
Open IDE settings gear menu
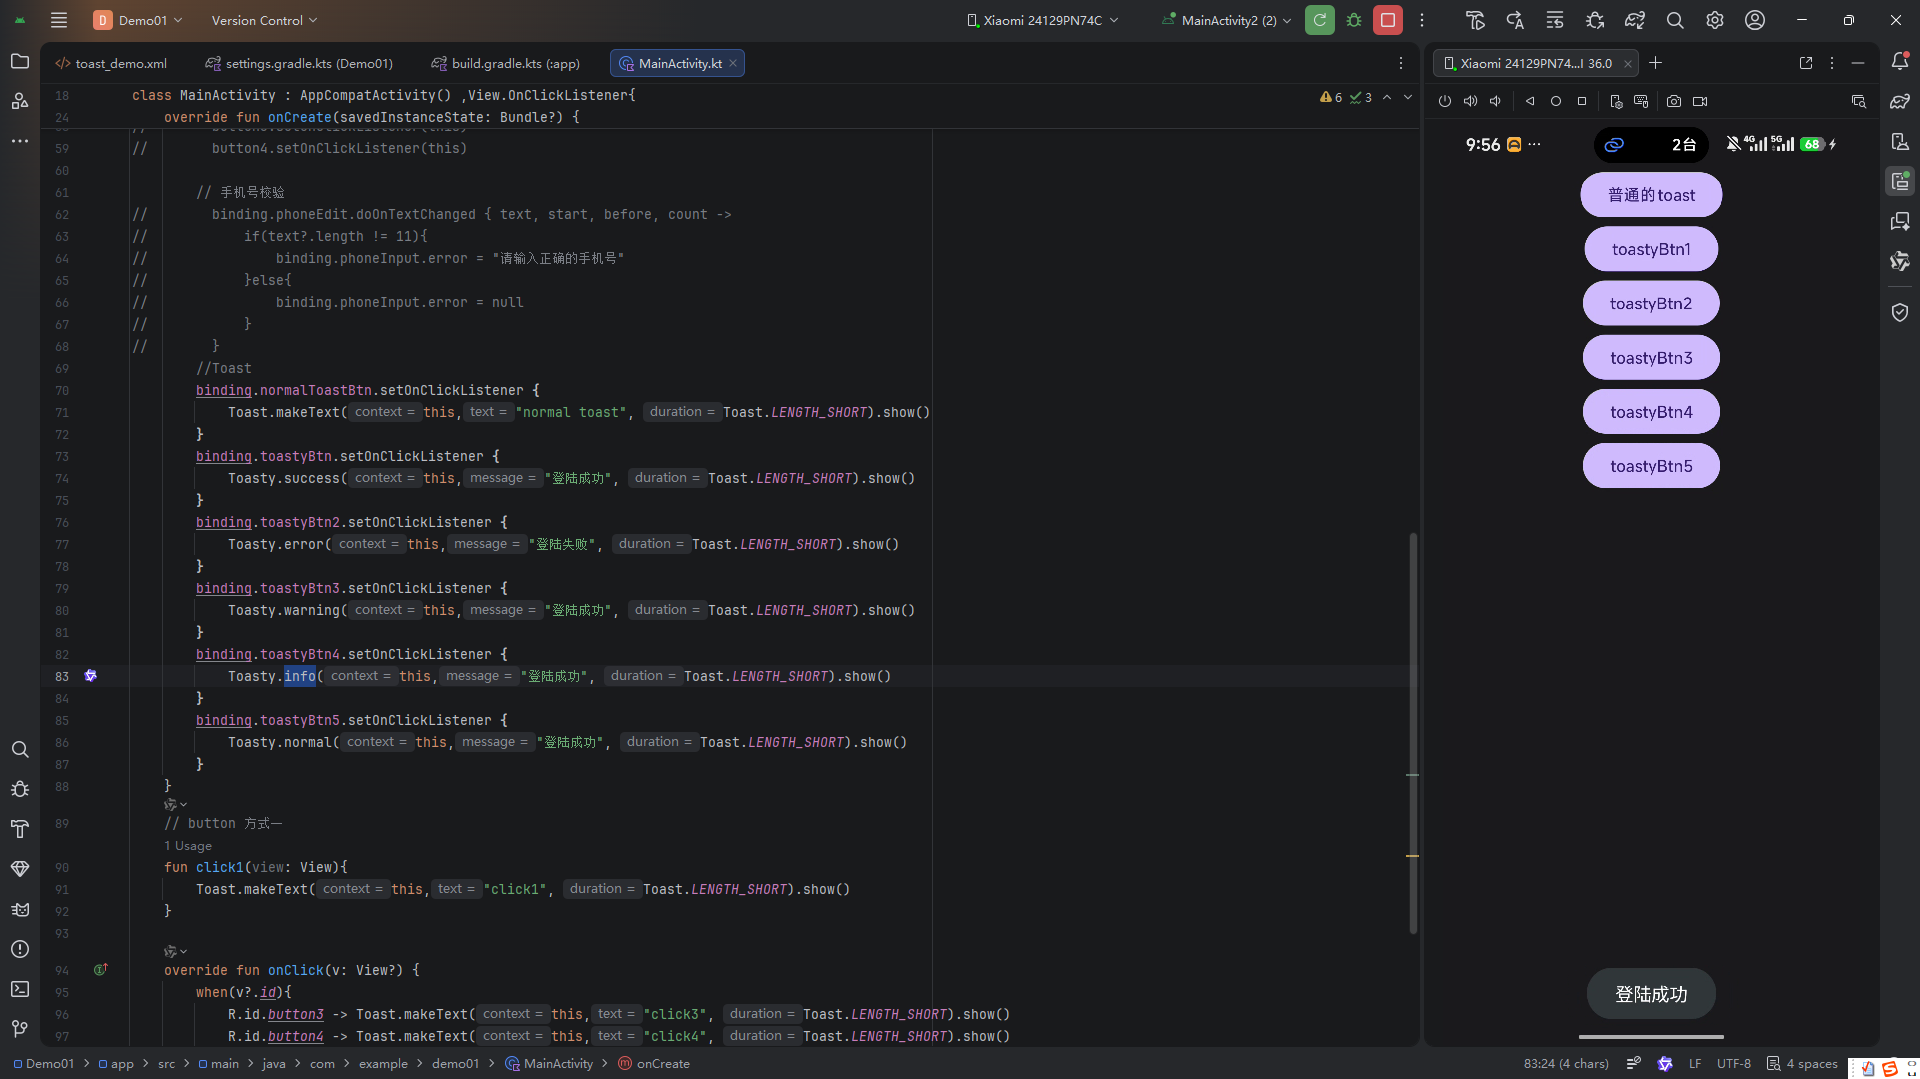[x=1715, y=20]
